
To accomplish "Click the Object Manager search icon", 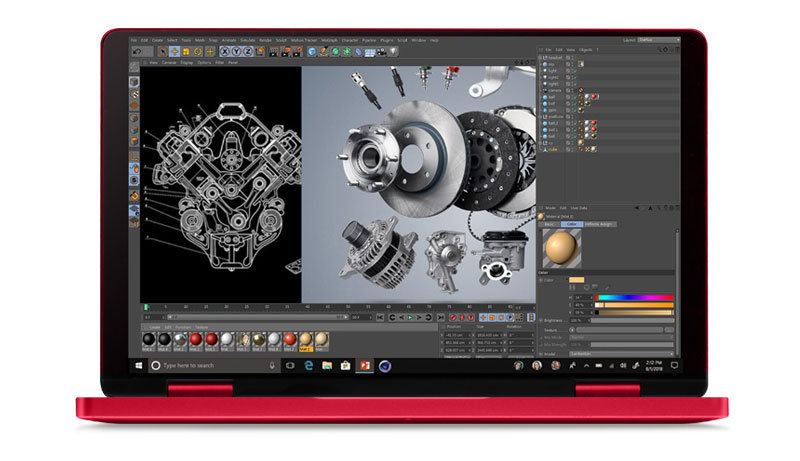I will (659, 50).
